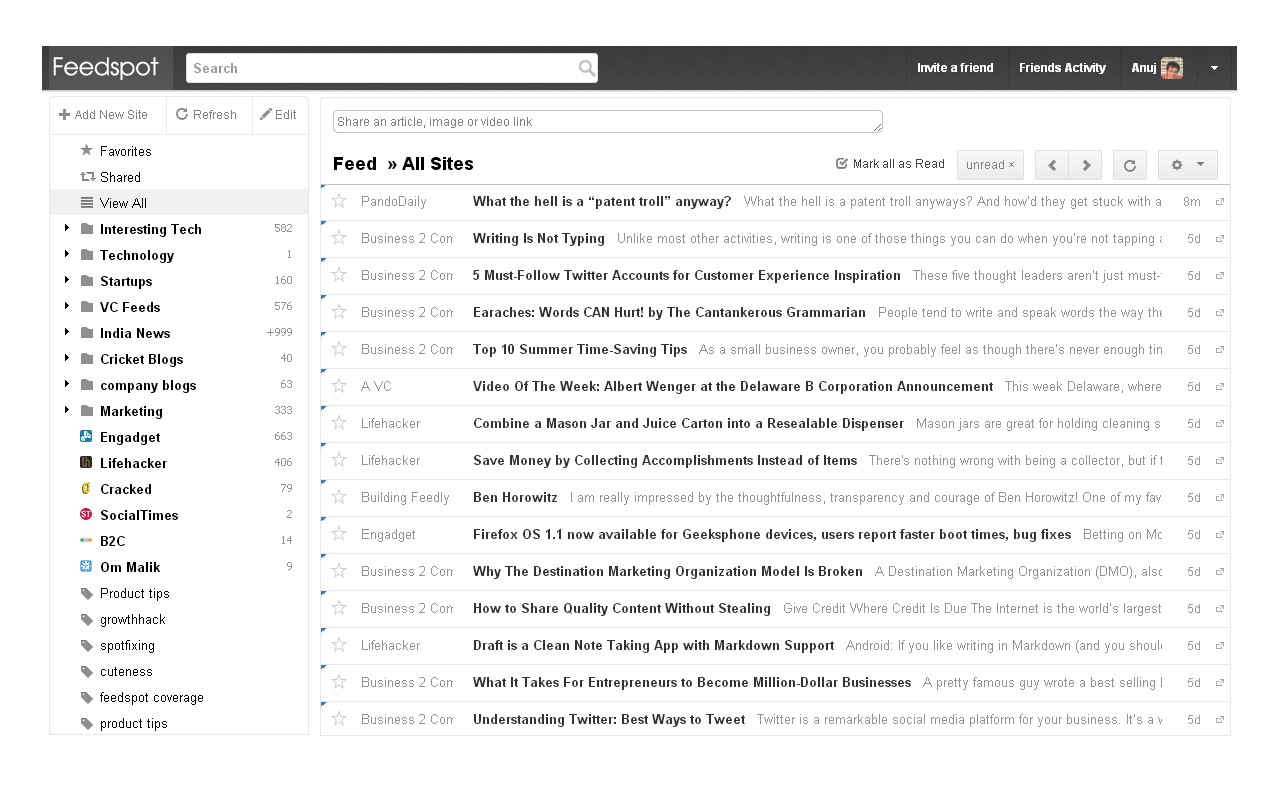This screenshot has width=1280, height=800.
Task: Star the 5 Must-Follow Twitter Accounts article
Action: click(x=339, y=275)
